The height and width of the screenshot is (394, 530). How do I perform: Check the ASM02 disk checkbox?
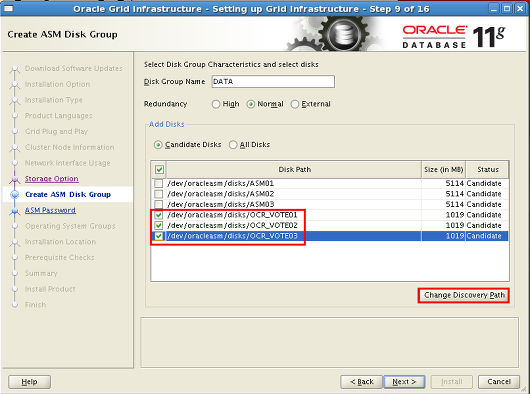click(x=158, y=194)
